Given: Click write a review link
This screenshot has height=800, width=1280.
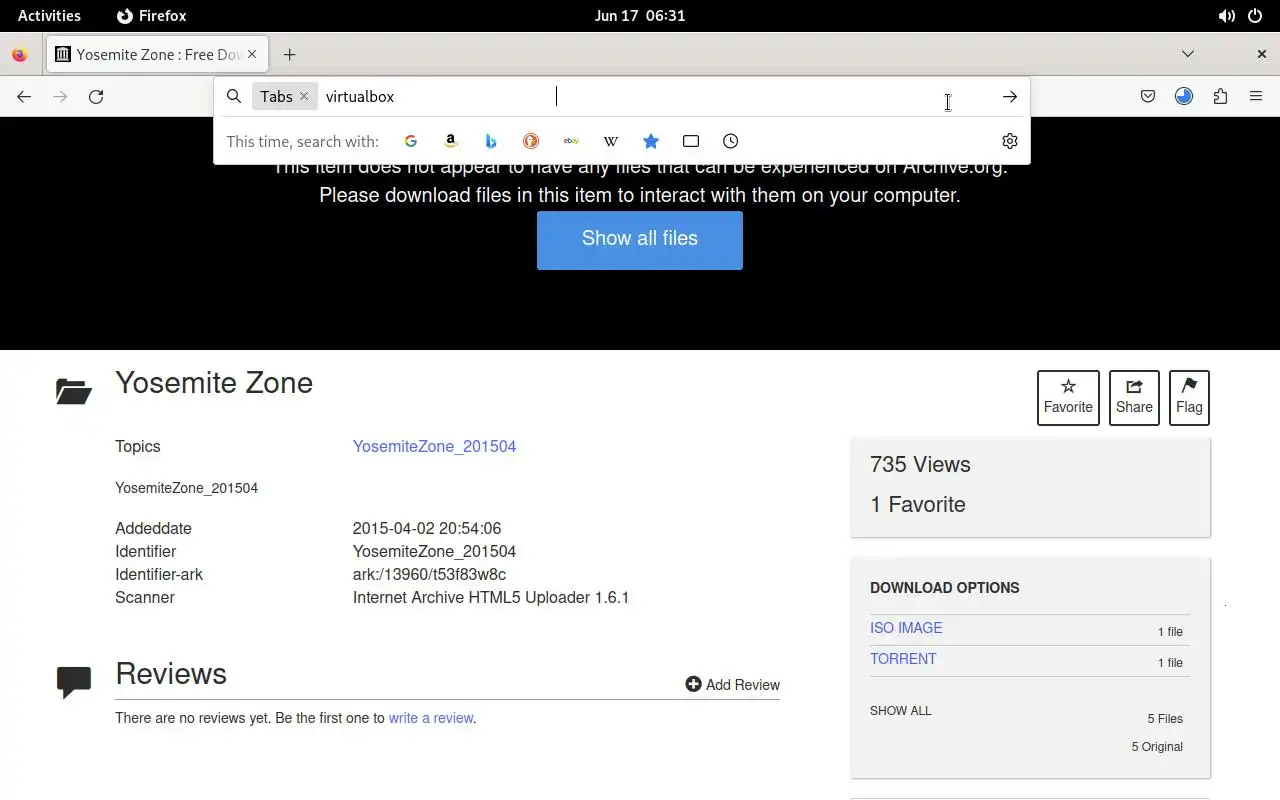Looking at the screenshot, I should tap(431, 718).
